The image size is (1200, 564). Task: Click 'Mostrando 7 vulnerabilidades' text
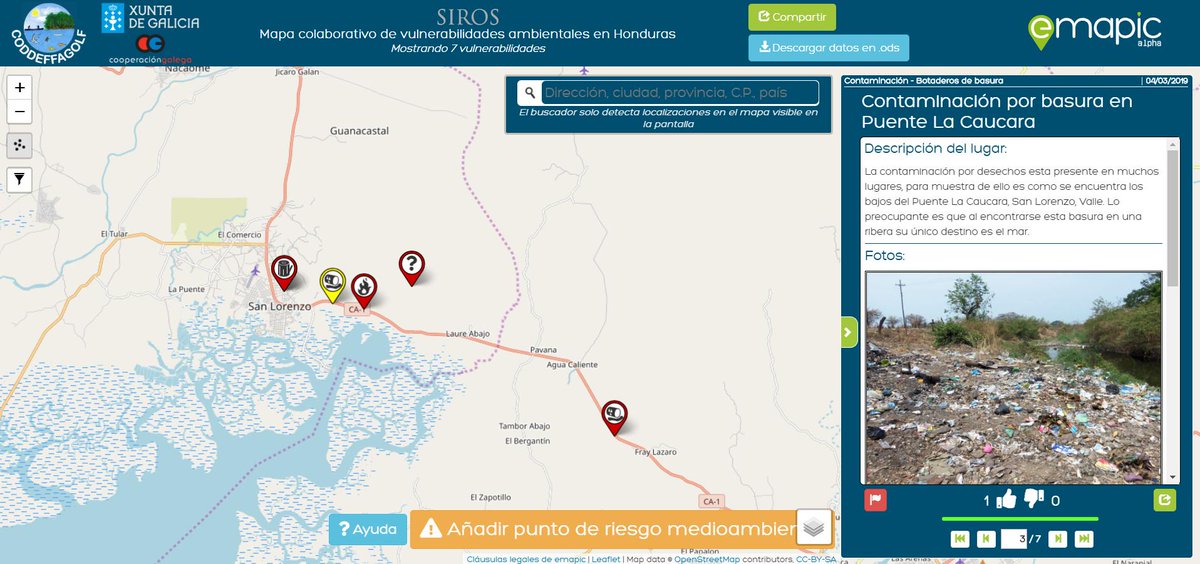[x=468, y=48]
